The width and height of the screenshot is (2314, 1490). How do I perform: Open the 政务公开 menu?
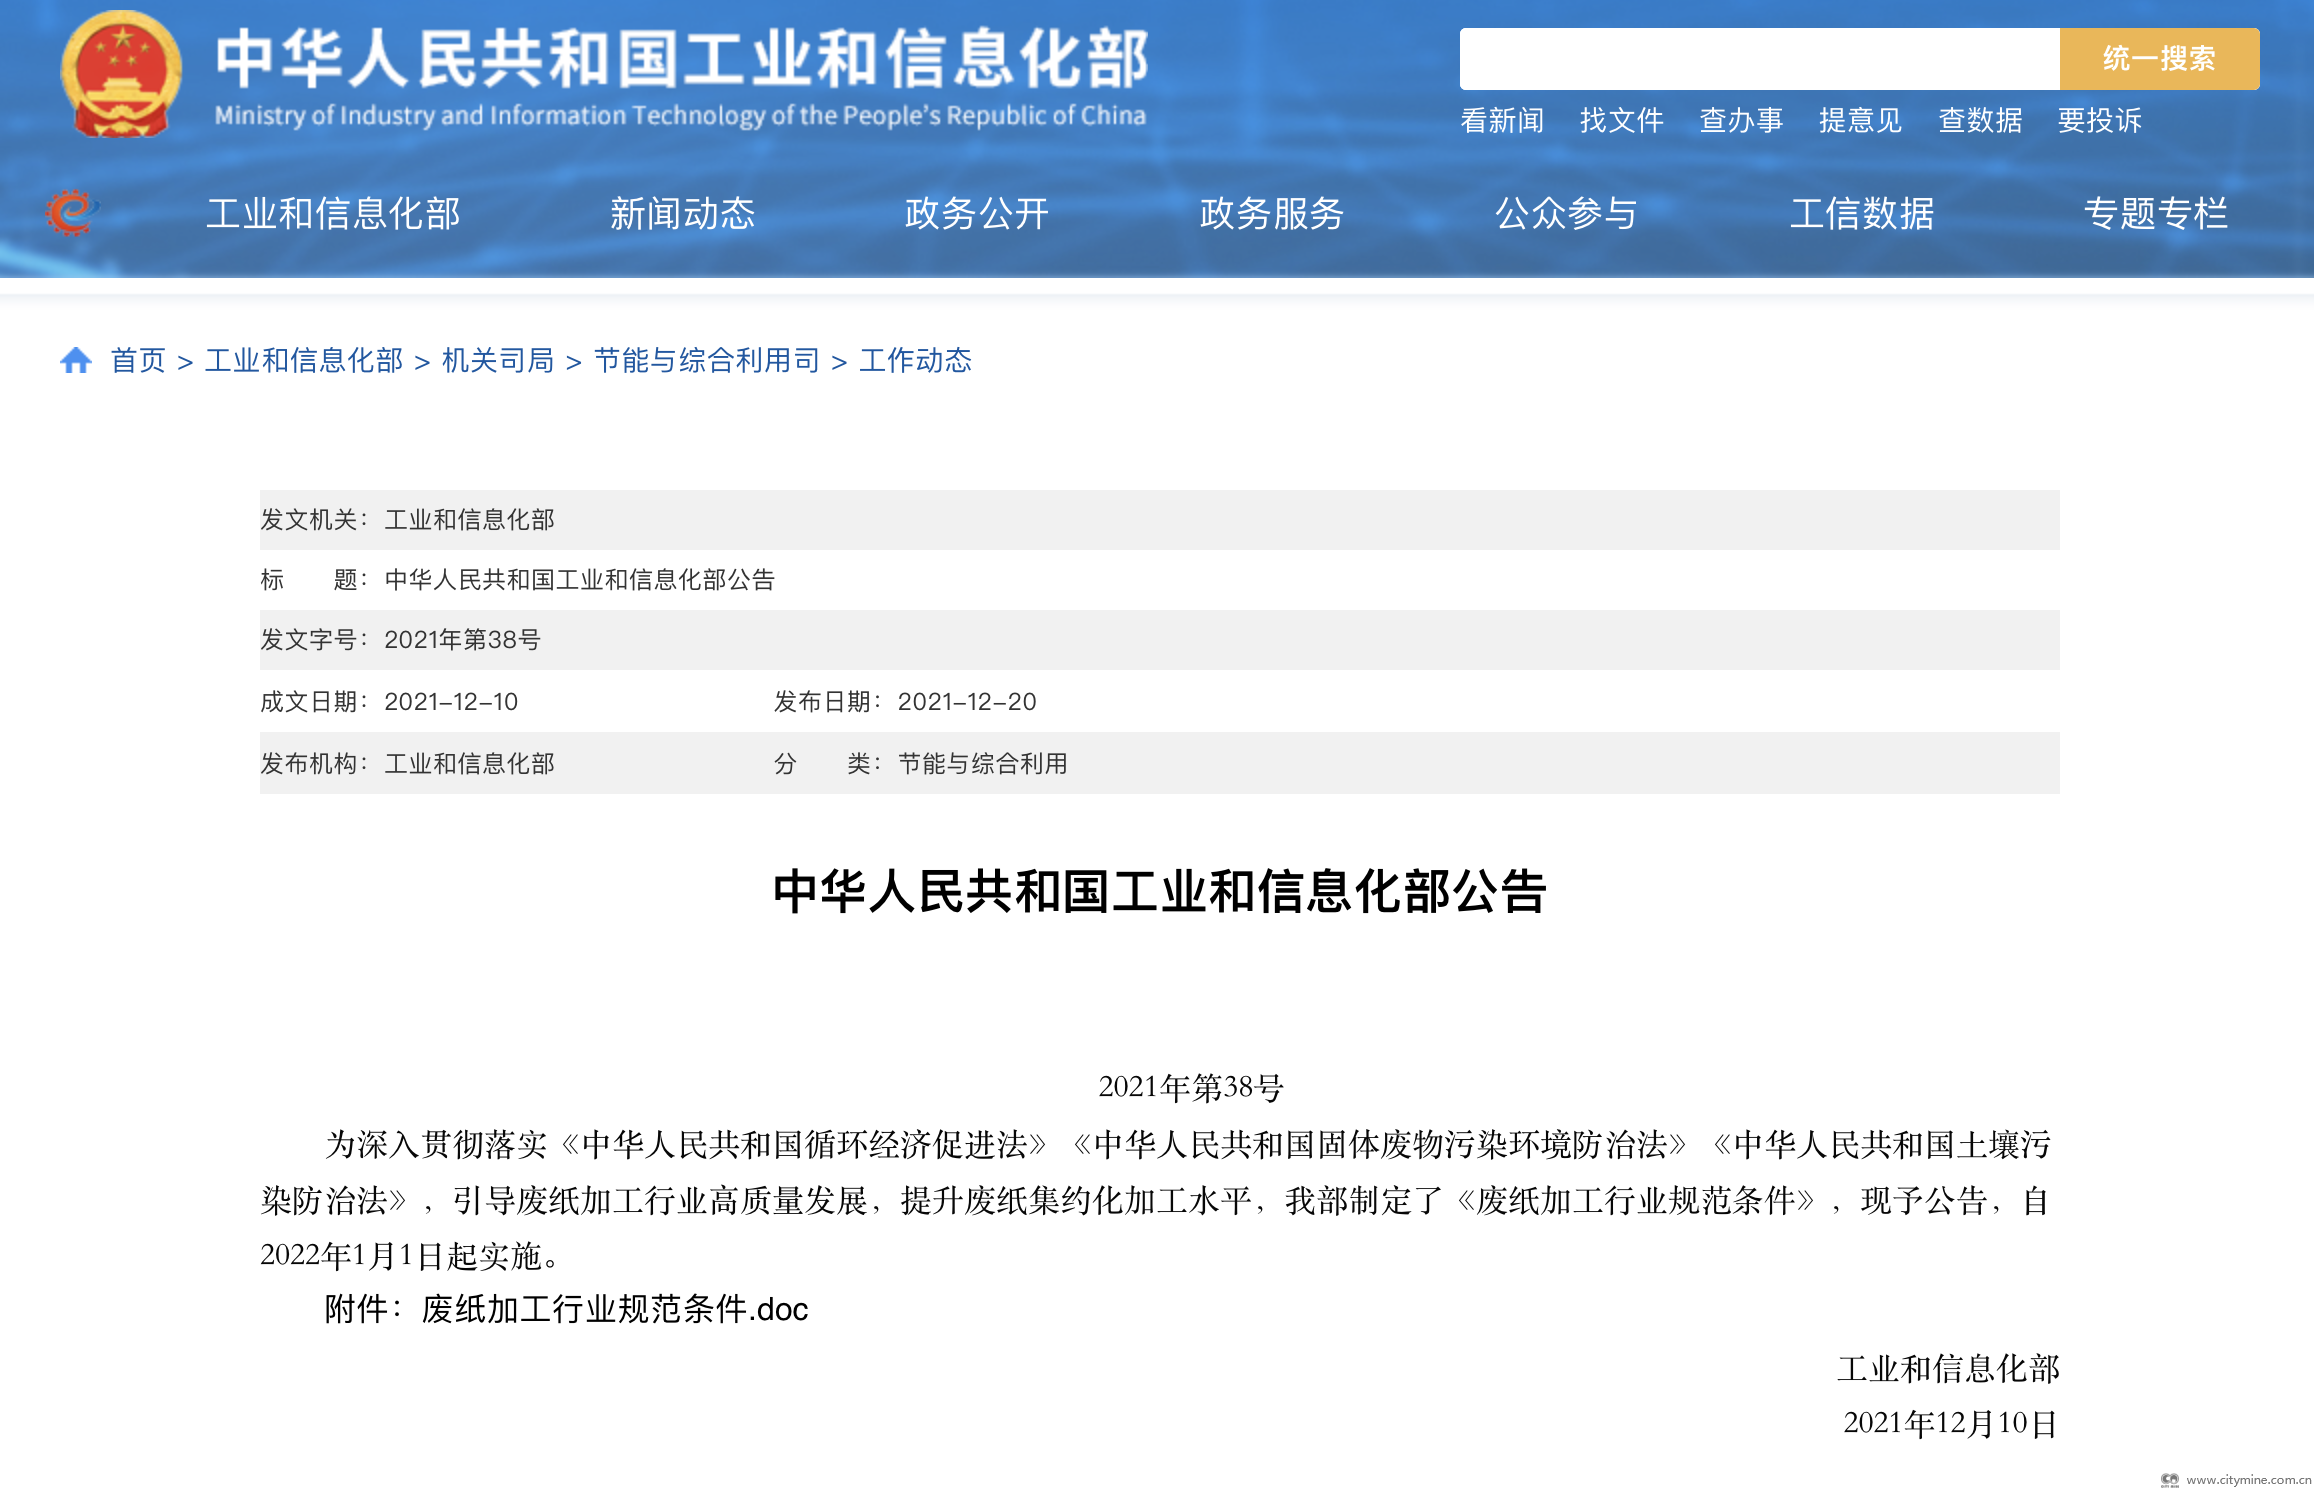point(976,213)
